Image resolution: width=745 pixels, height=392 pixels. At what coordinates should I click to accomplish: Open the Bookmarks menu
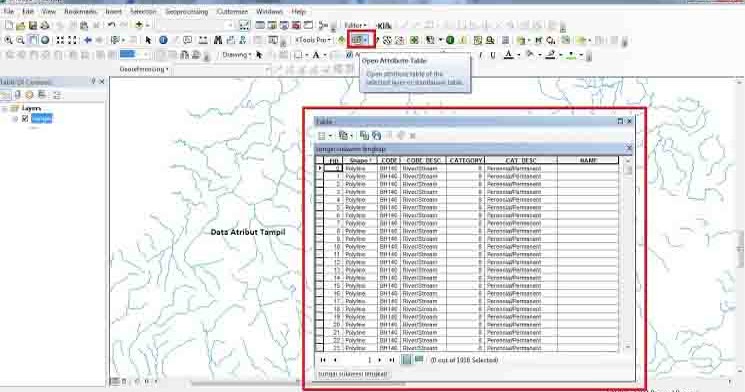click(x=80, y=11)
